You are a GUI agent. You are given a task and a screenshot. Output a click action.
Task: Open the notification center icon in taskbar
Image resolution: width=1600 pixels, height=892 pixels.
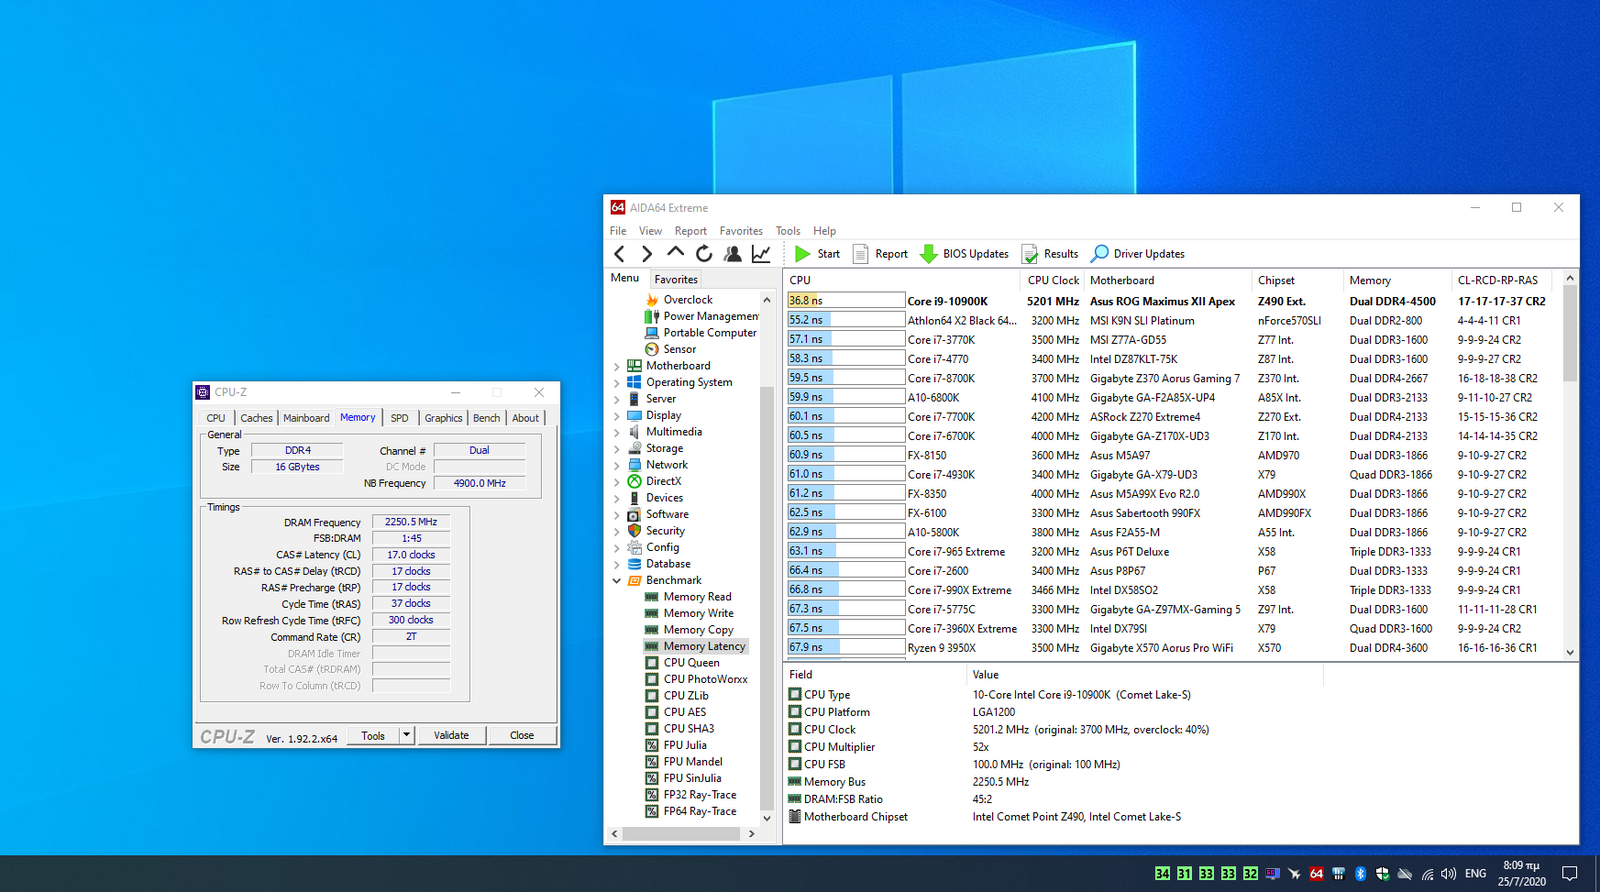pyautogui.click(x=1570, y=873)
